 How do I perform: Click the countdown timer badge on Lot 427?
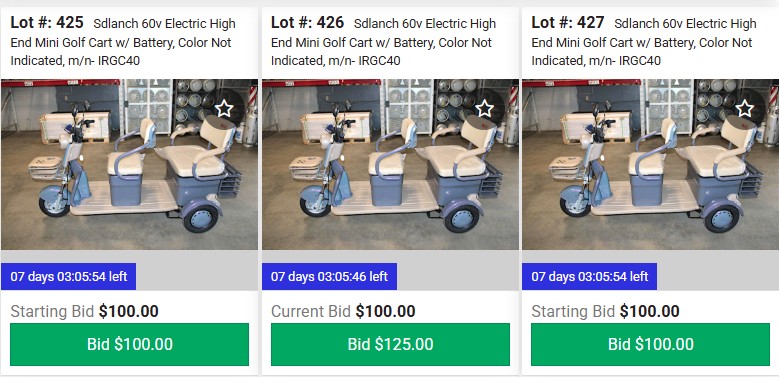coord(590,276)
